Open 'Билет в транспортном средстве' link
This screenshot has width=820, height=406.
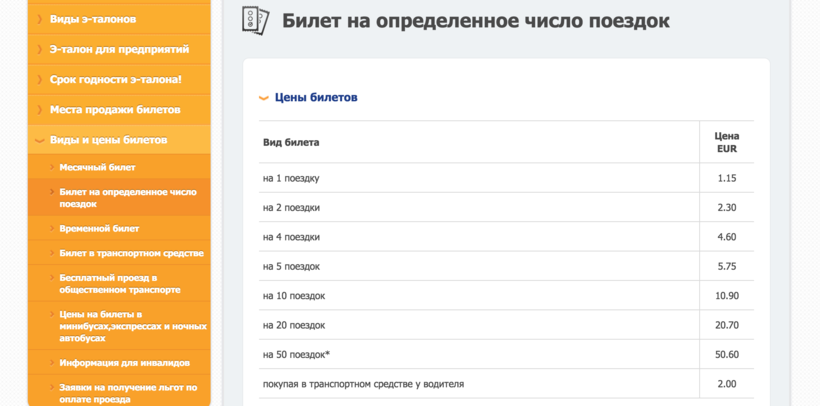point(131,253)
